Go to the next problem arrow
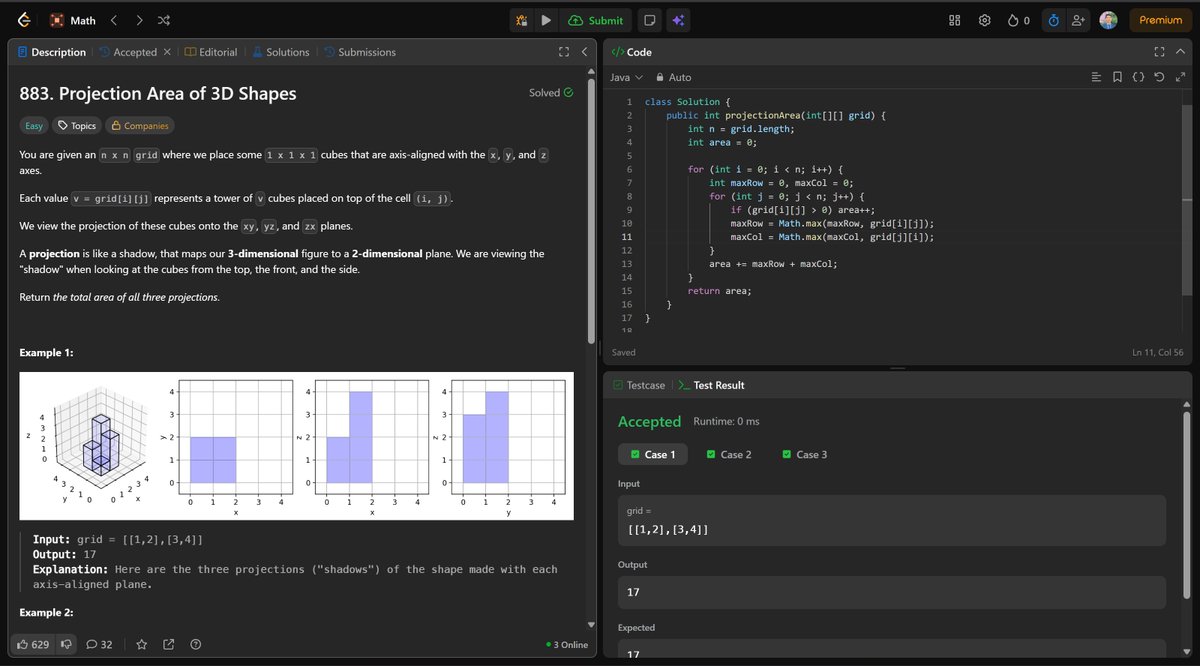This screenshot has height=666, width=1200. [139, 20]
